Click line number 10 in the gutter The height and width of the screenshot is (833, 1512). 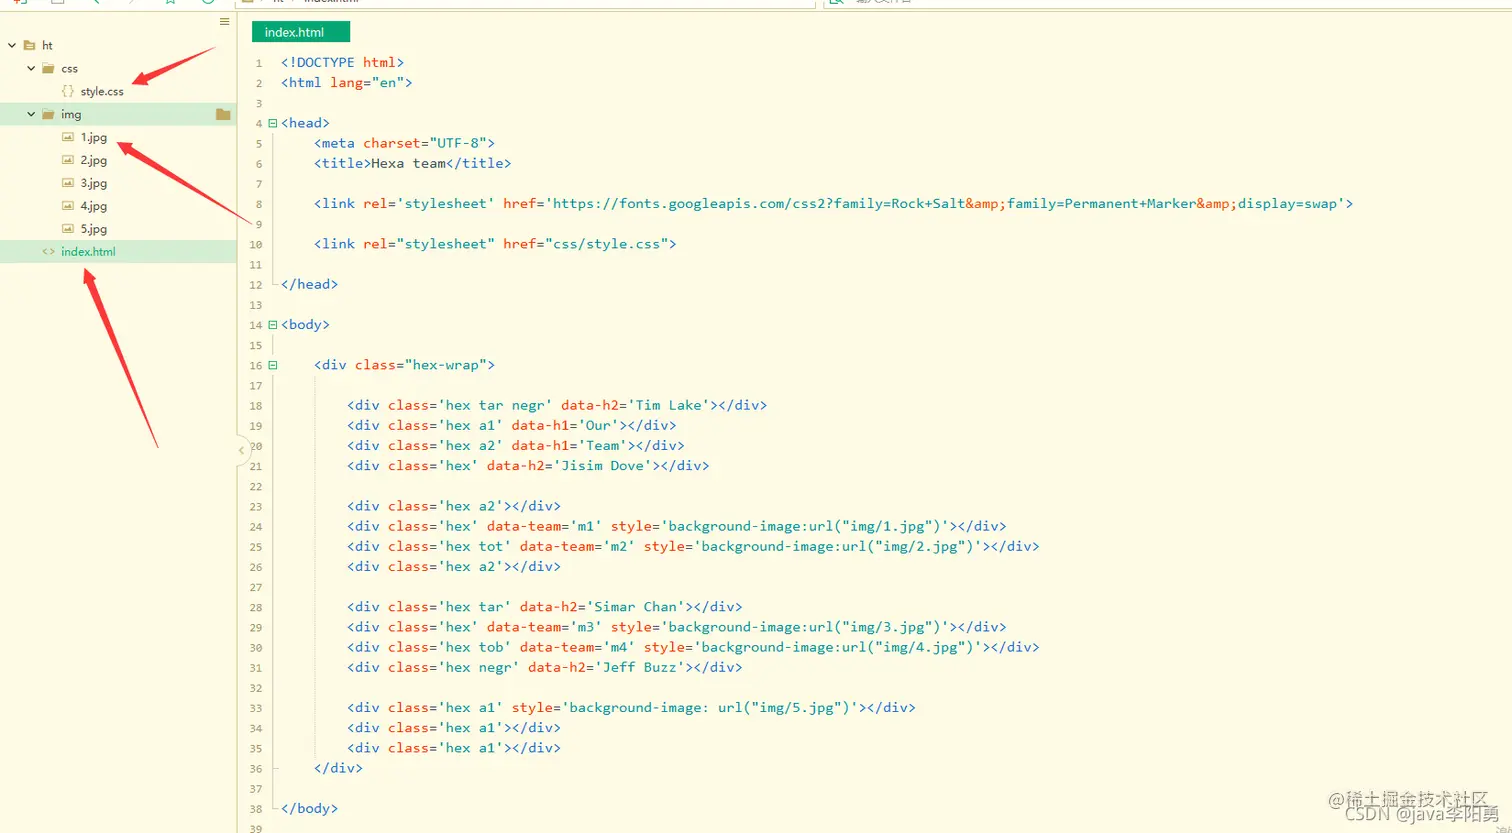tap(256, 244)
